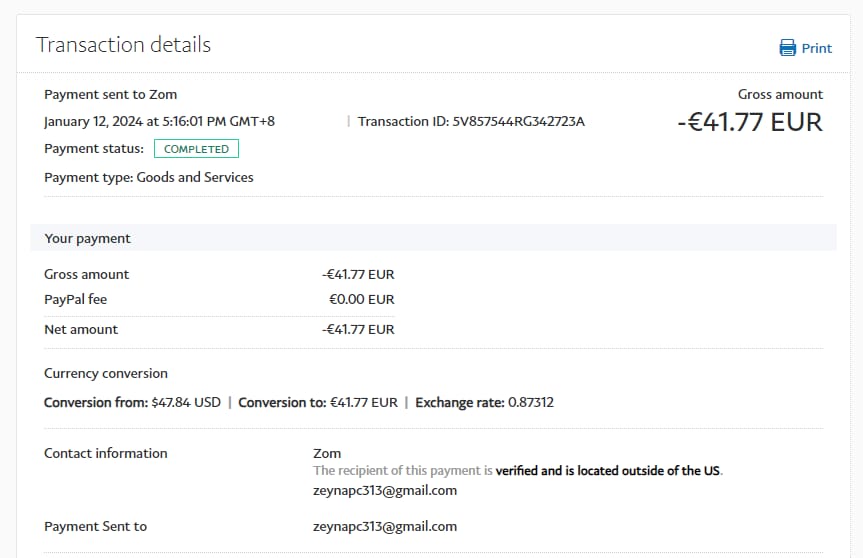
Task: Click the 'Currency conversion' heading
Action: (x=106, y=373)
